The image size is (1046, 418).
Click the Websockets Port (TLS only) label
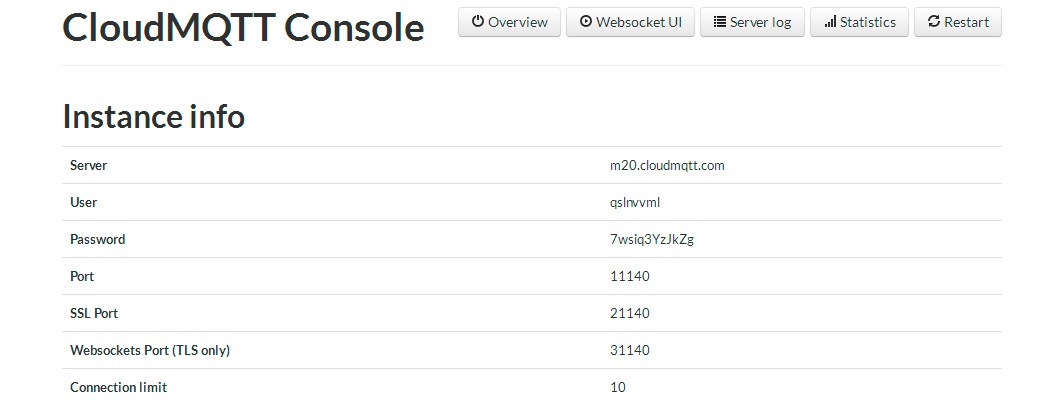150,351
